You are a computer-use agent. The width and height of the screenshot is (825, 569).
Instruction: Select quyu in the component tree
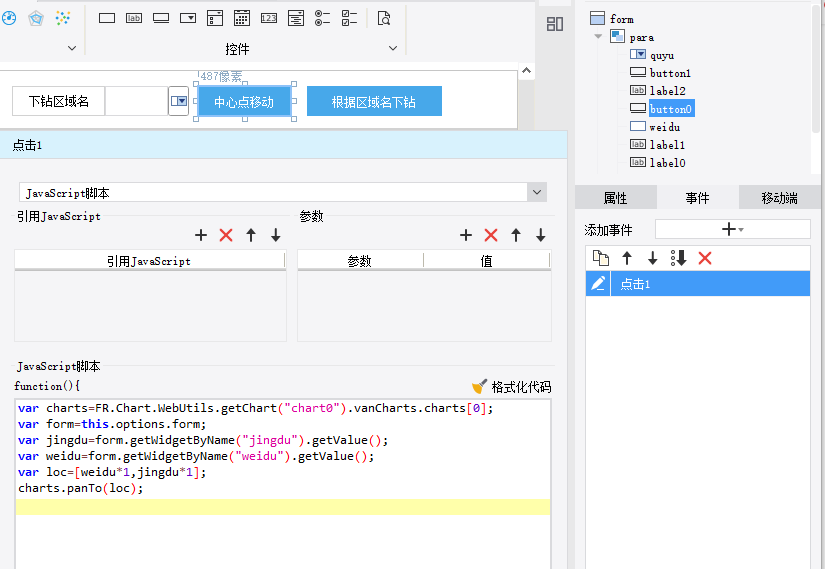(653, 55)
